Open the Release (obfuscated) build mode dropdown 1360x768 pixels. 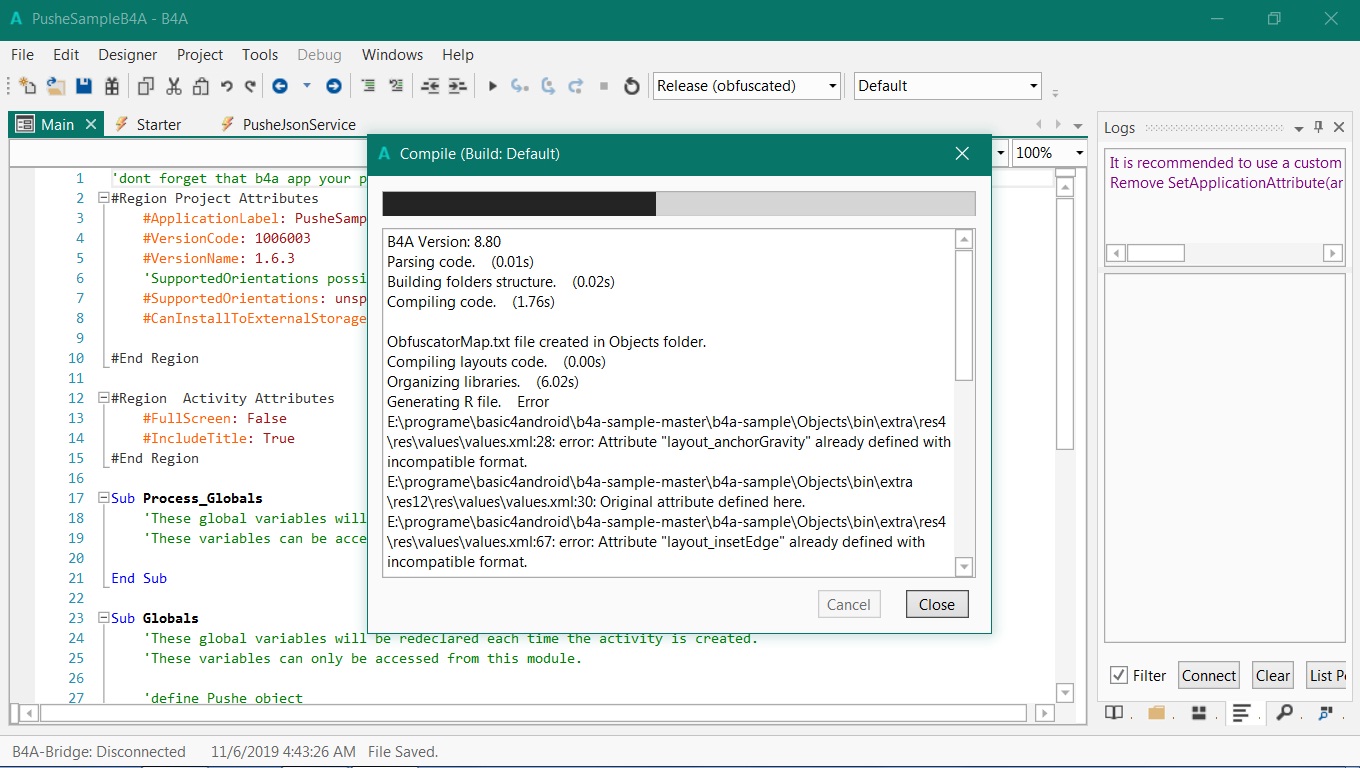tap(746, 86)
